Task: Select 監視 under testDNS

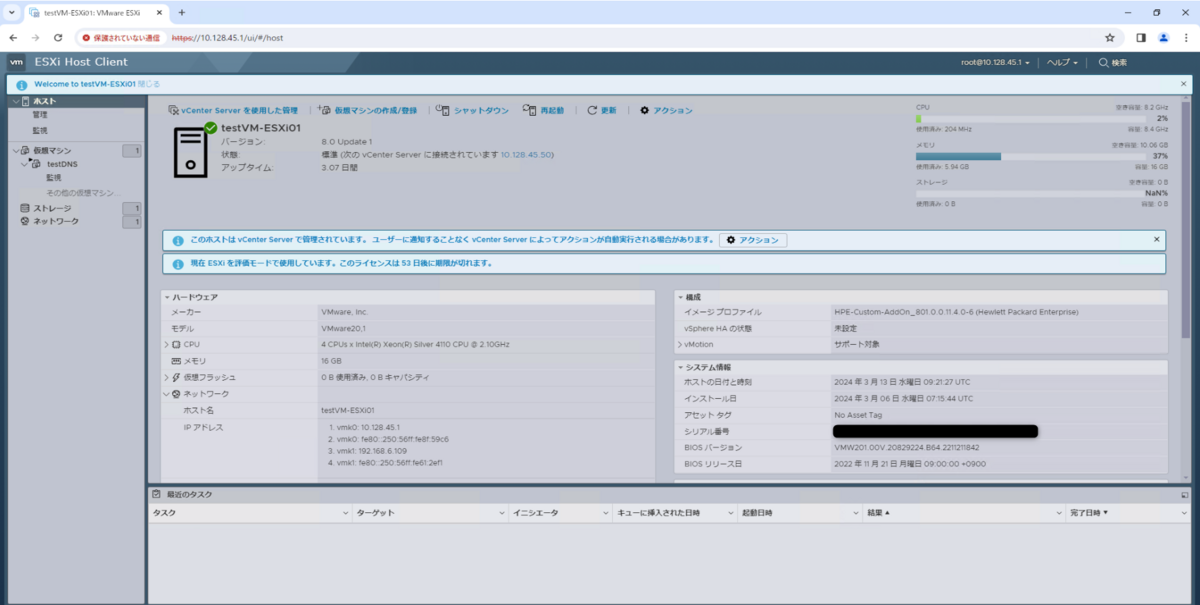Action: pyautogui.click(x=54, y=177)
